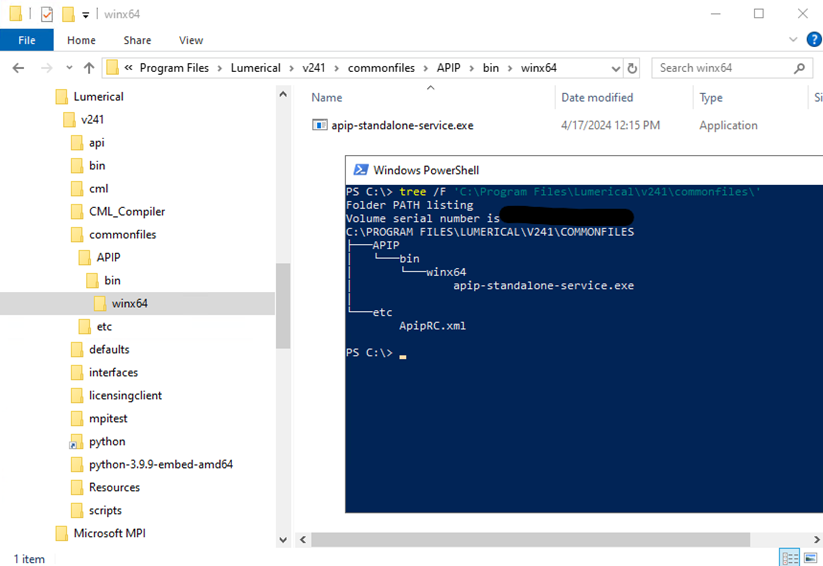Click python-3.9.9-embed-amd64 folder icon

point(77,465)
